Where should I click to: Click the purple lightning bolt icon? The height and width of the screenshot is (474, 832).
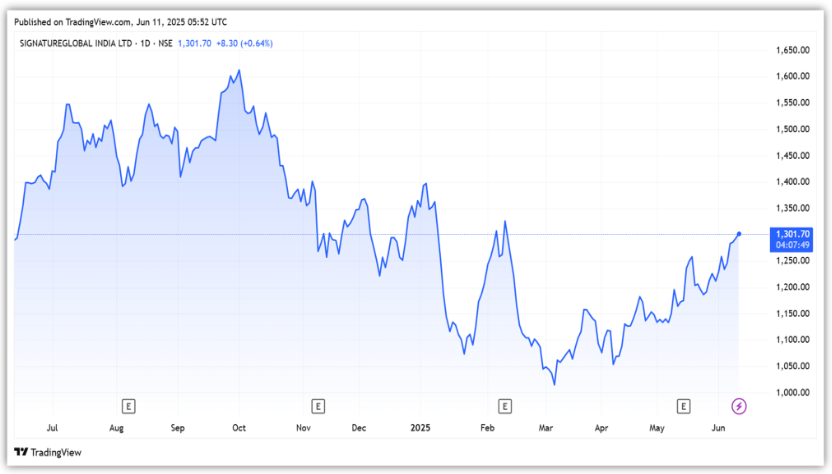point(739,405)
